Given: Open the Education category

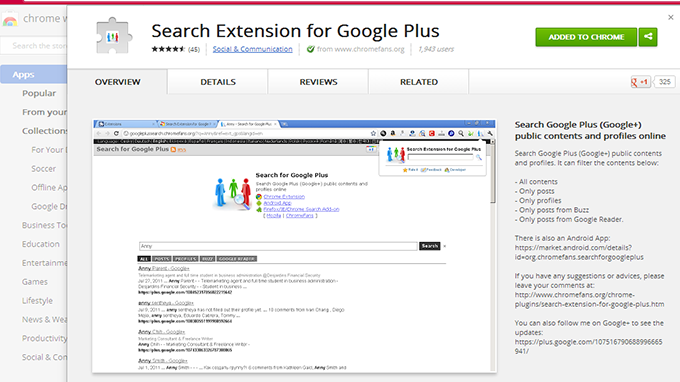Looking at the screenshot, I should click(41, 244).
